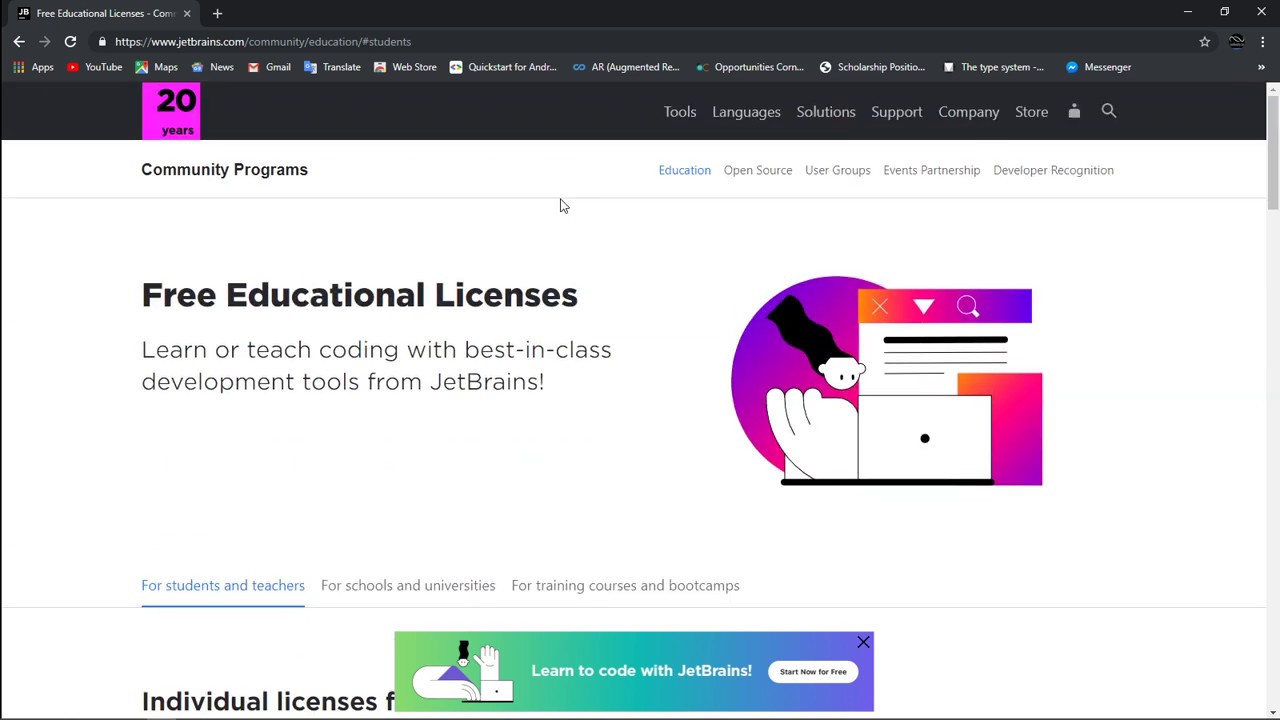Viewport: 1280px width, 720px height.
Task: Open AR (Augmented Re... bookmark
Action: coord(626,67)
